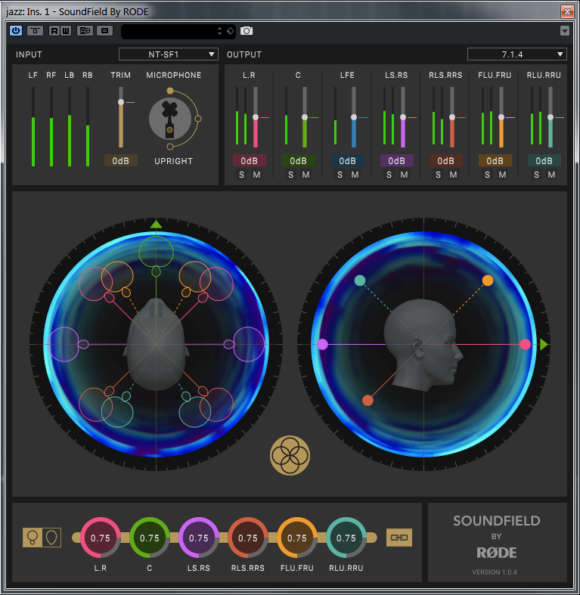Click the RLS.RRS 0dB gain value
580x595 pixels.
tap(446, 161)
